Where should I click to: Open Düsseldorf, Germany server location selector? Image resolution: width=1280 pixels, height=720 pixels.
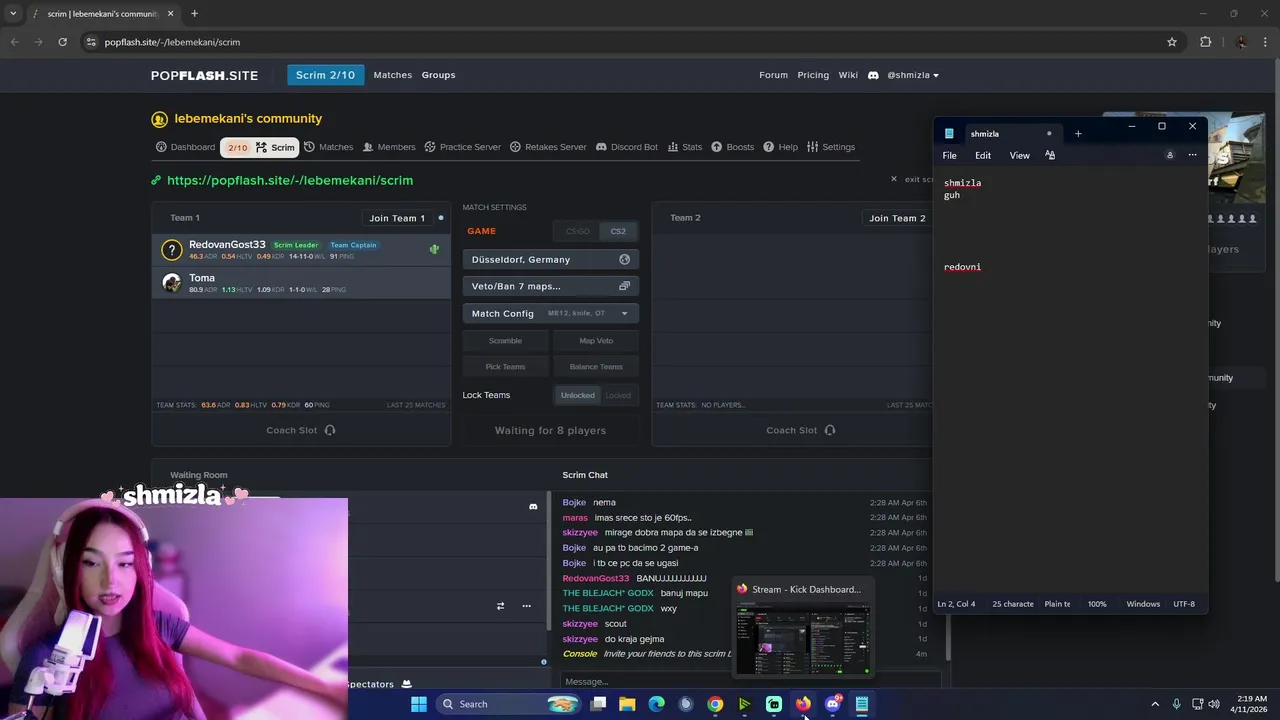tap(551, 259)
